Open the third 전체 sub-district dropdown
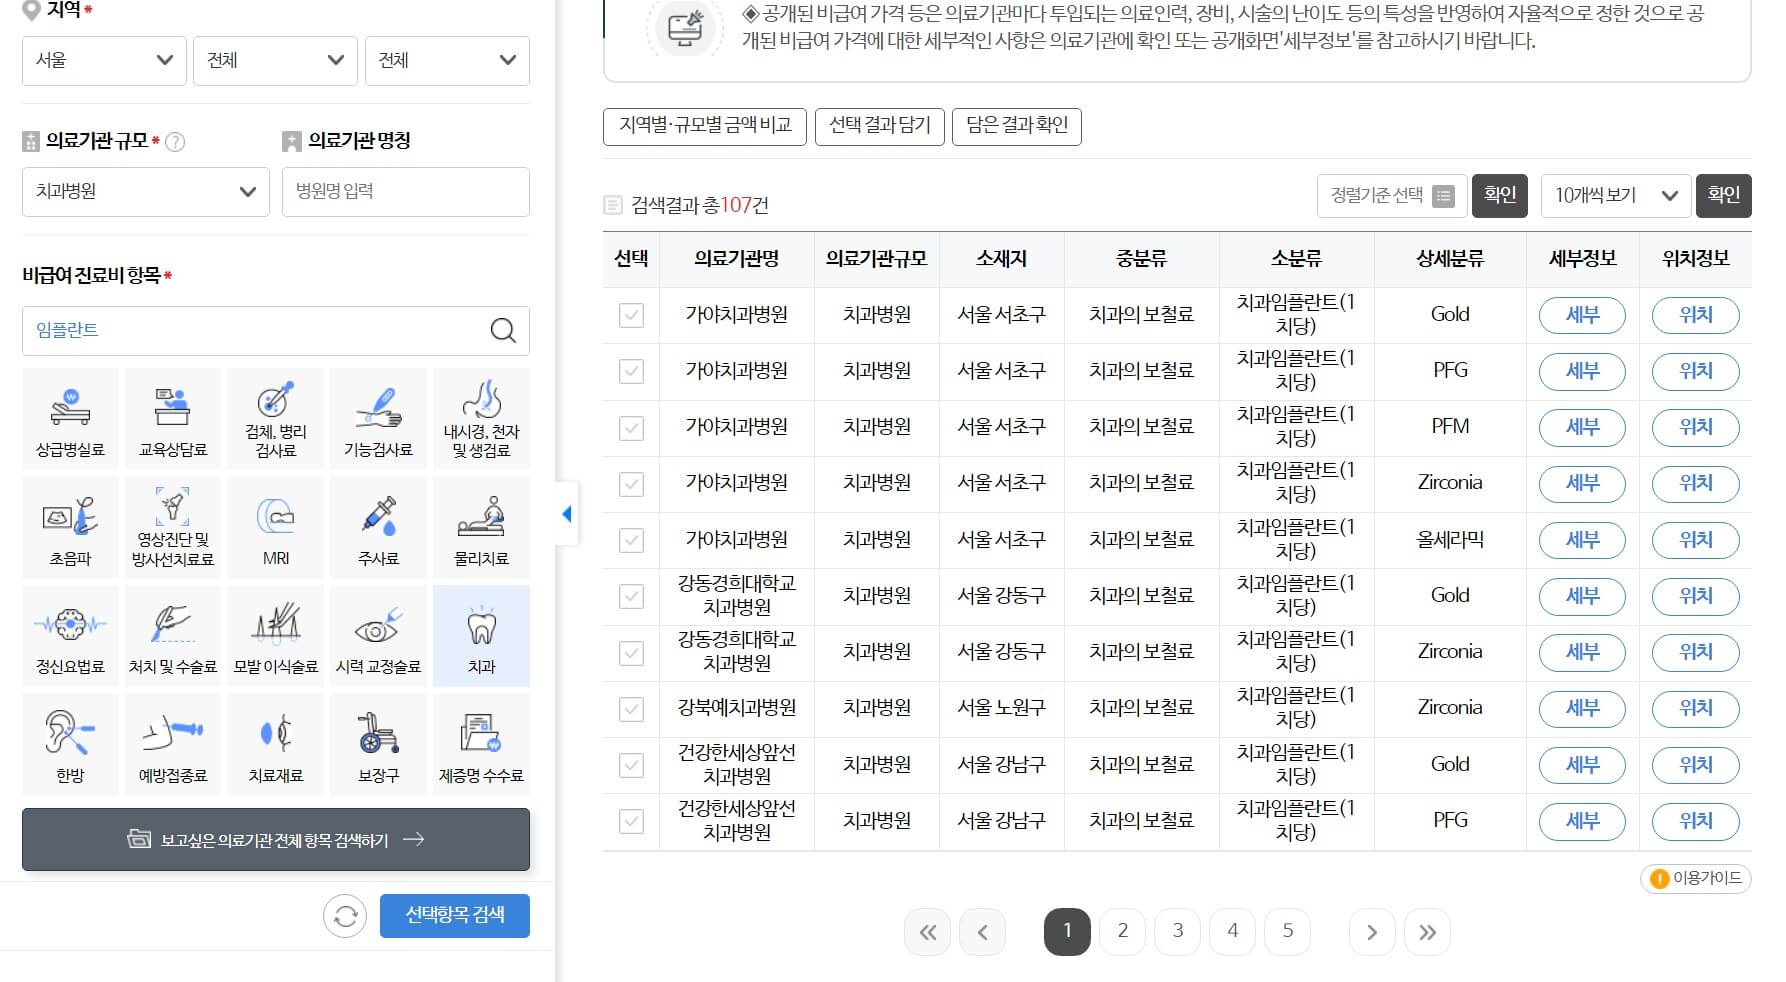This screenshot has width=1786, height=982. 447,60
